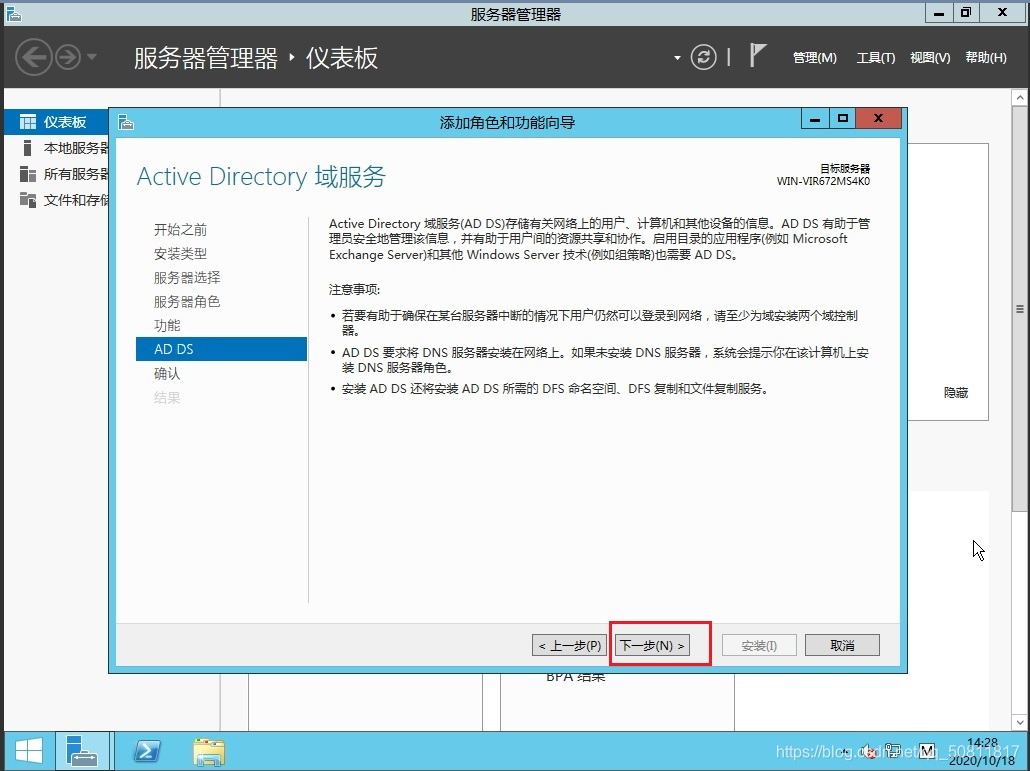The height and width of the screenshot is (771, 1030).
Task: Select 本地服务器 in the sidebar
Action: point(56,148)
